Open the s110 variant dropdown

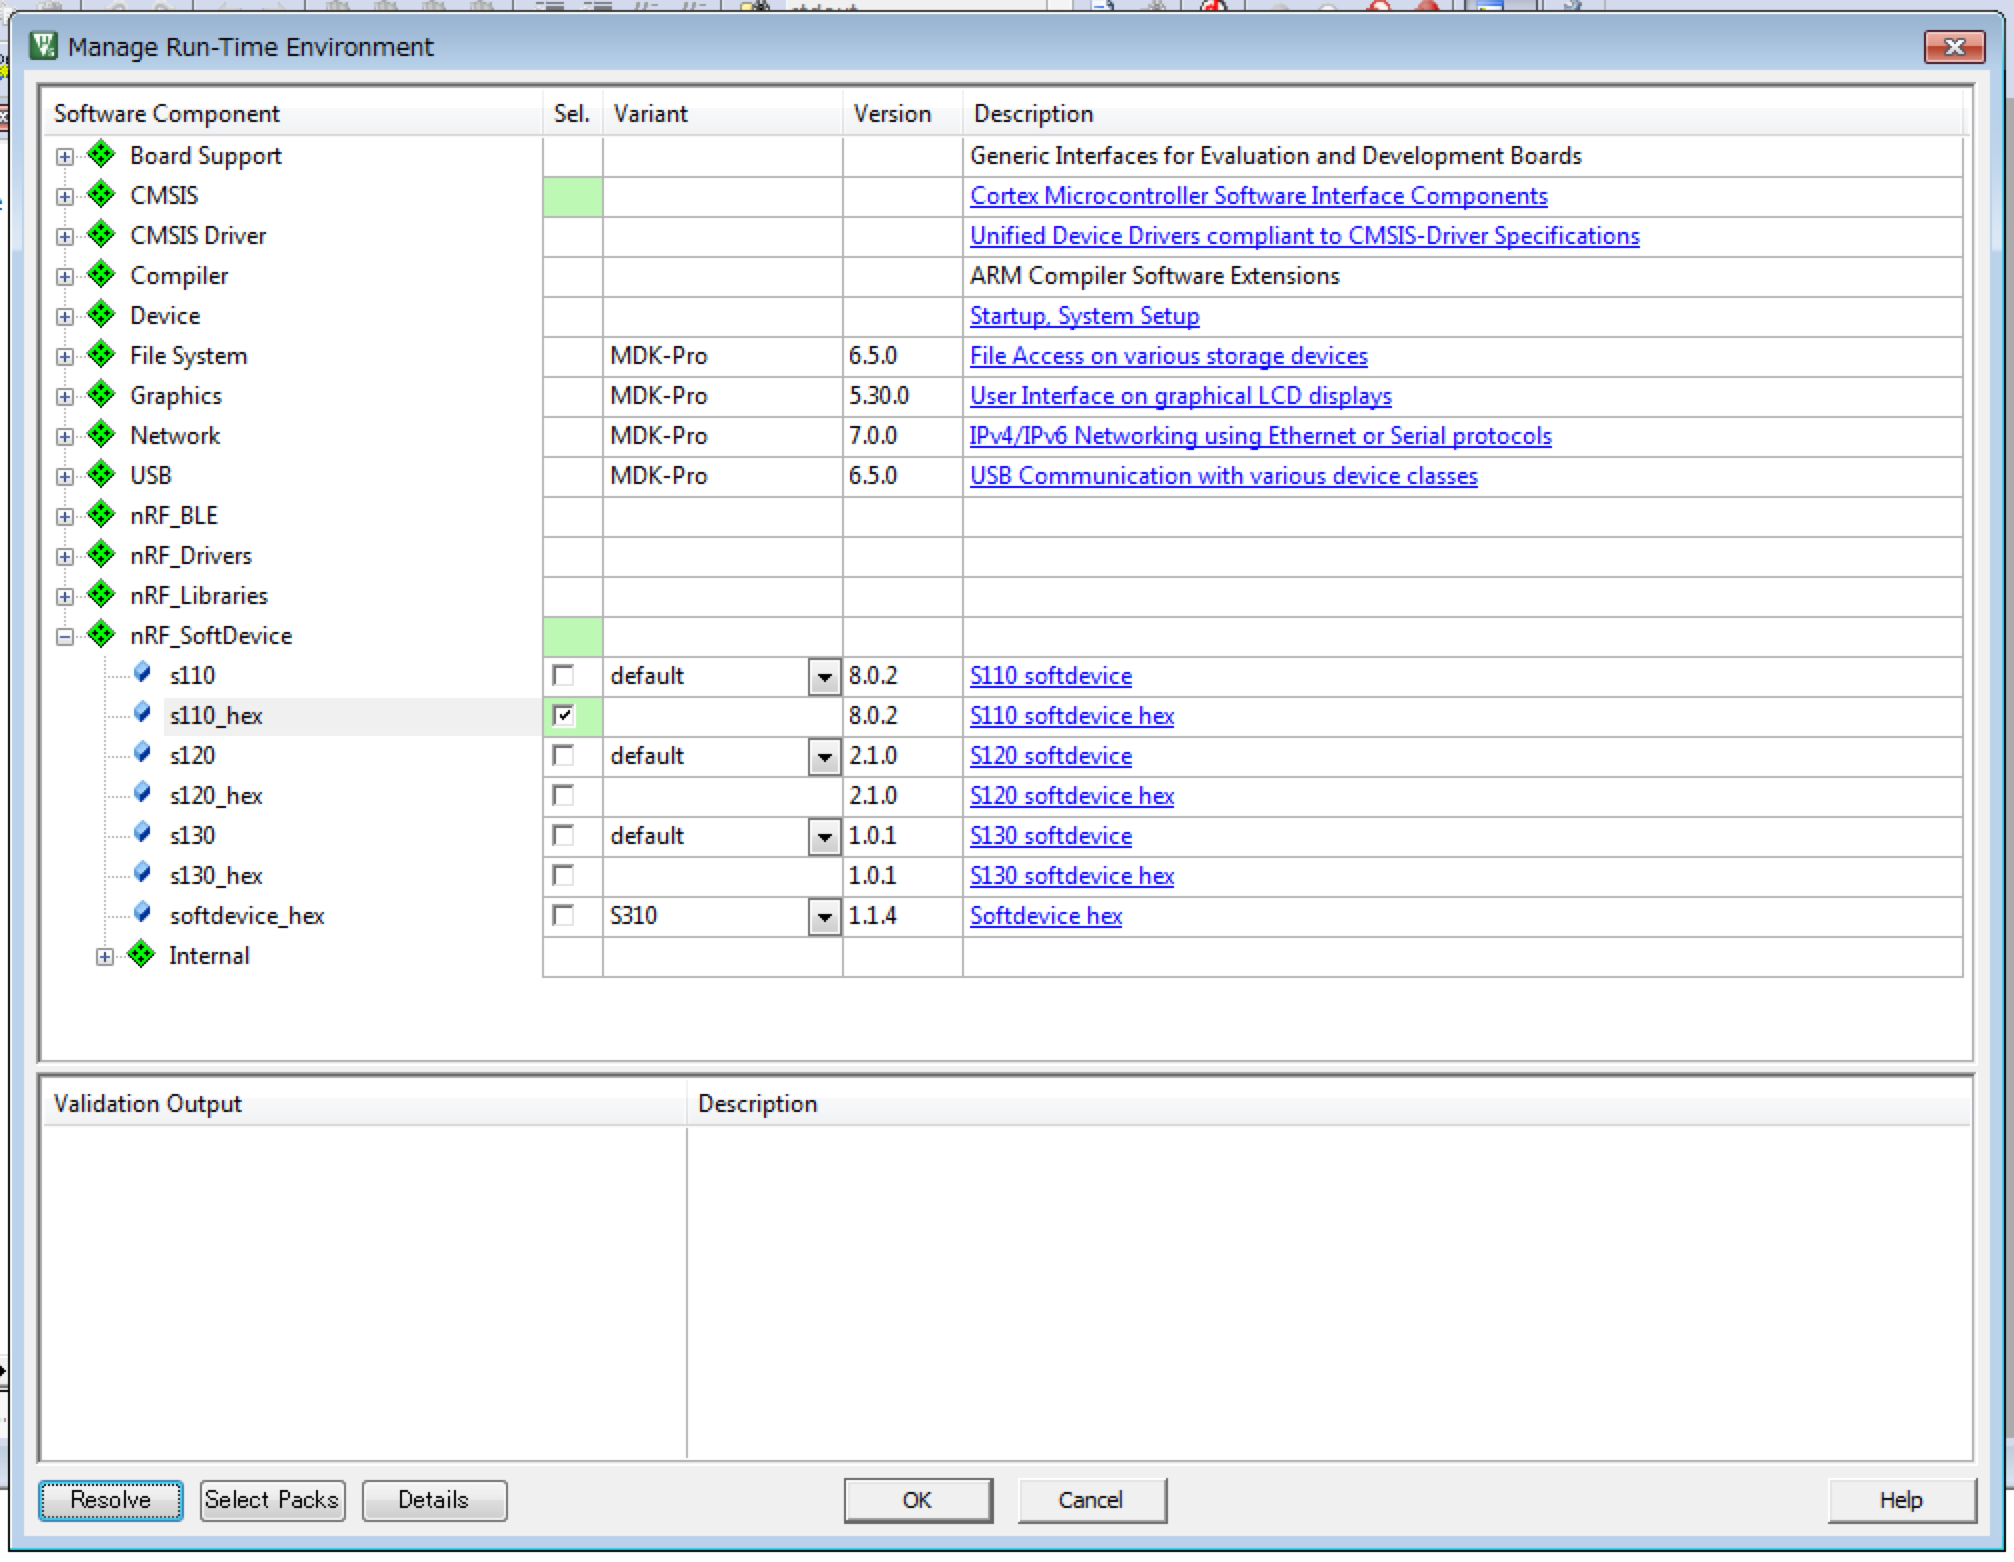[824, 677]
